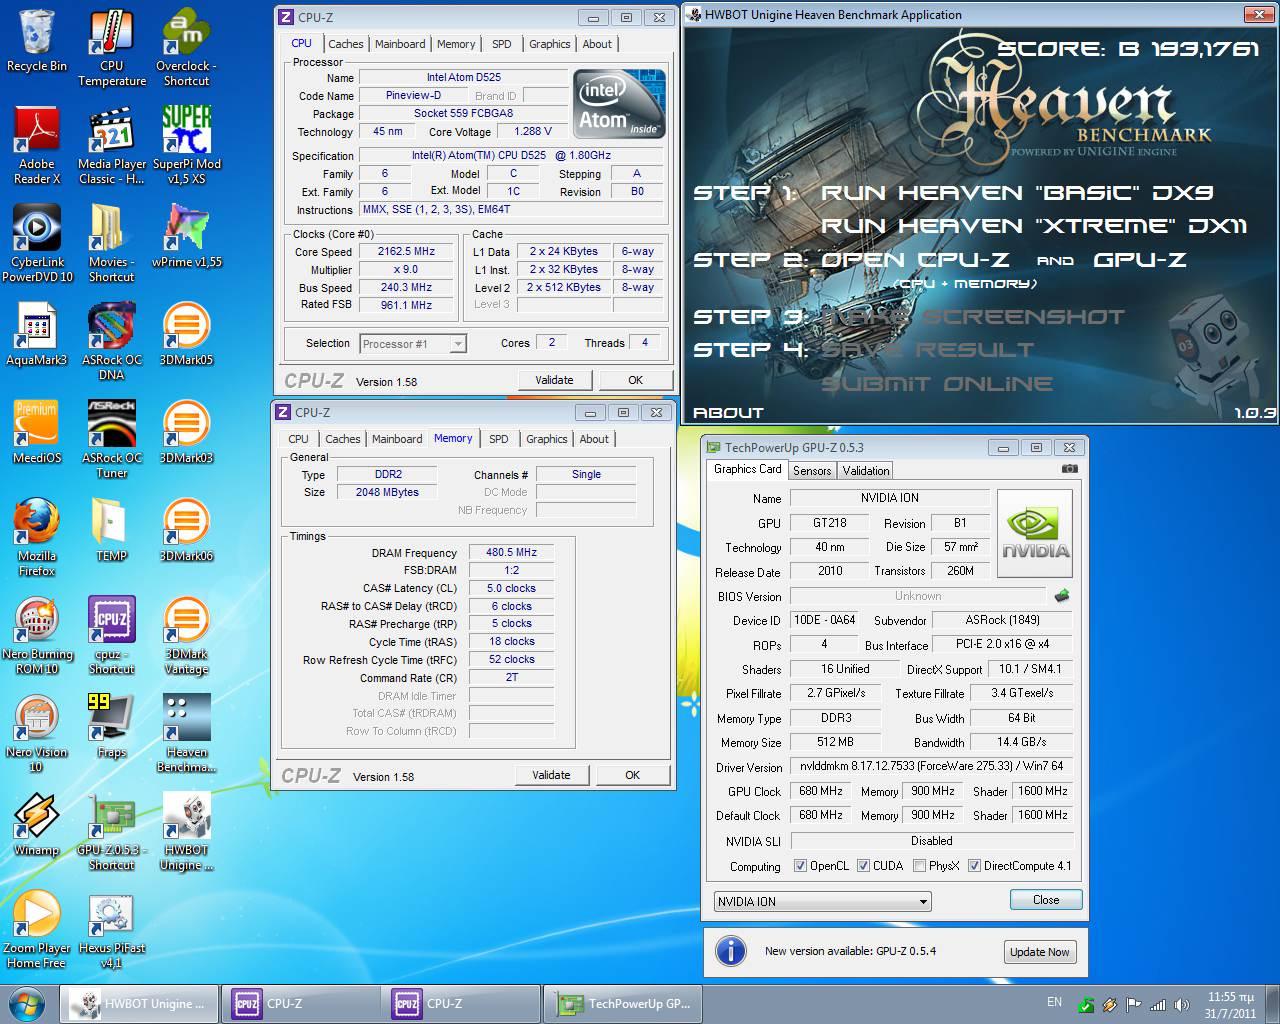Click the GPU-Z screenshot camera icon
The height and width of the screenshot is (1024, 1280).
pos(1069,469)
